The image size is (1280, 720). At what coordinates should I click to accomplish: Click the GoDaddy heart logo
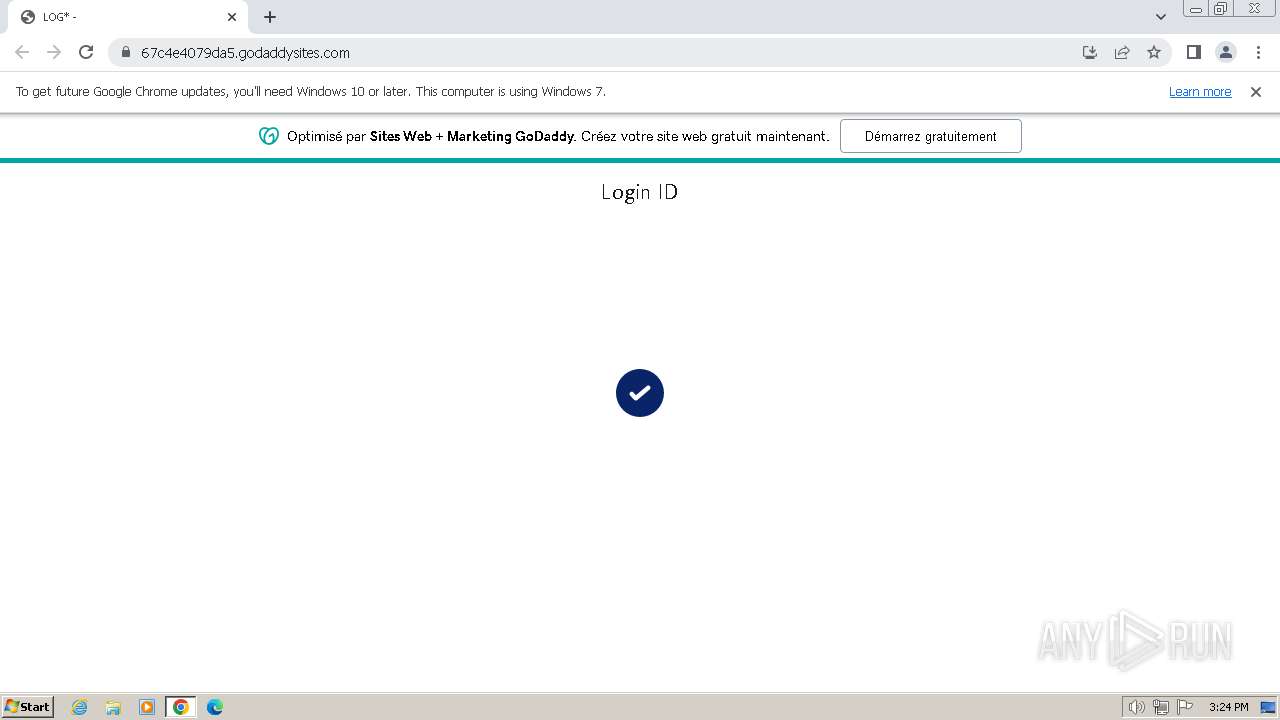[x=268, y=136]
